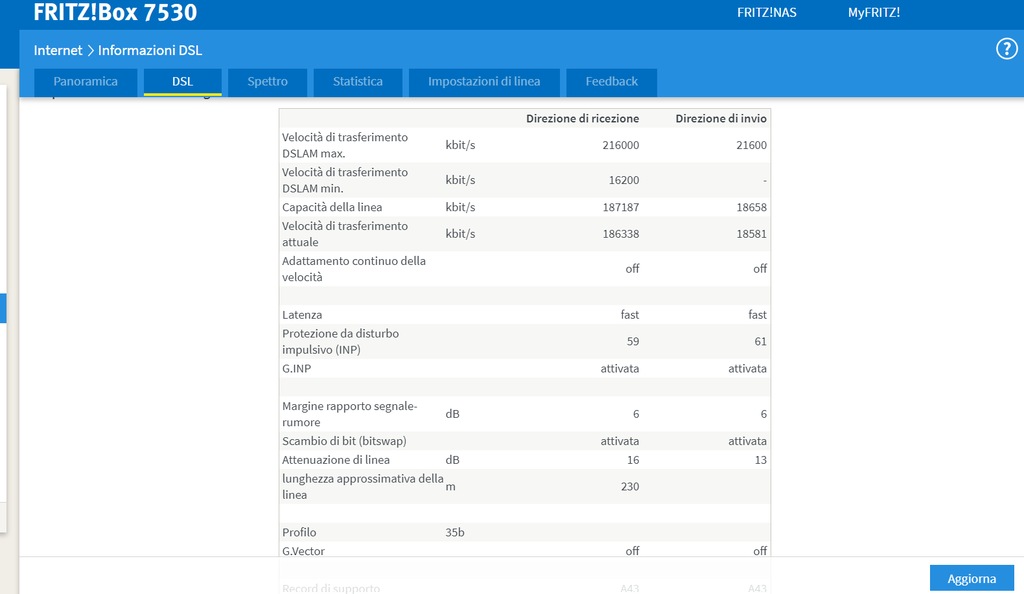The width and height of the screenshot is (1024, 594).
Task: Select the Adattamento continuo della velocità label
Action: 354,269
